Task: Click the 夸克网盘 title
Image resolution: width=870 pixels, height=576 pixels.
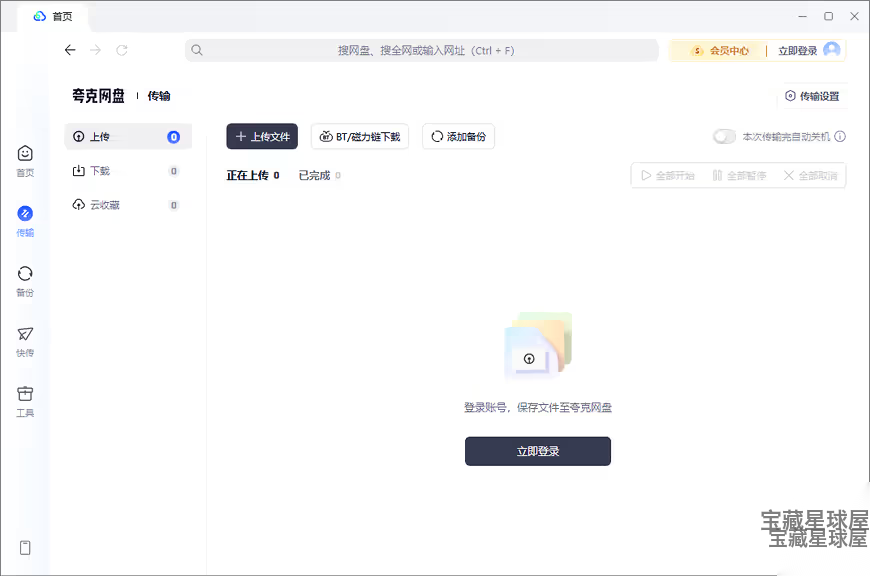Action: tap(98, 96)
